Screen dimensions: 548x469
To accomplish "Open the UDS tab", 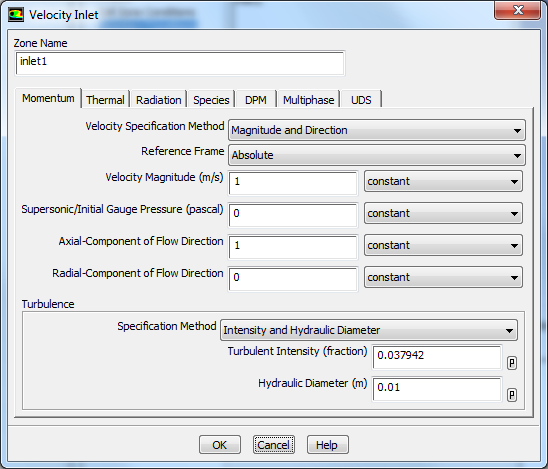I will coord(361,100).
